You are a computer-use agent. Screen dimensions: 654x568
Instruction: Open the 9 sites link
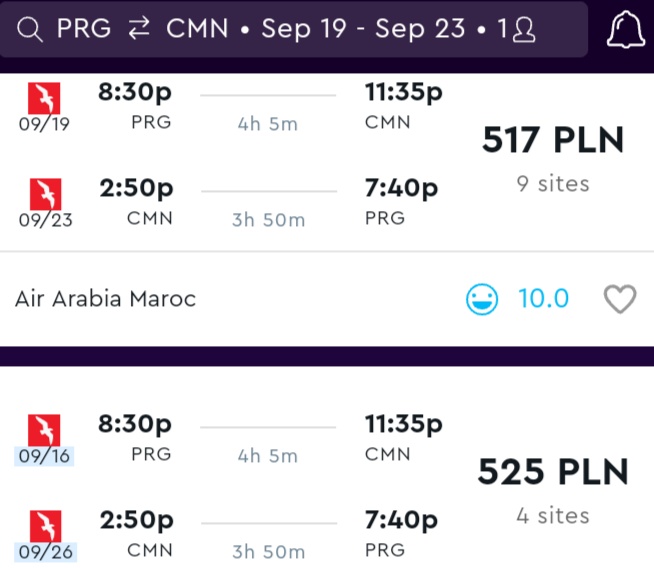(x=553, y=184)
